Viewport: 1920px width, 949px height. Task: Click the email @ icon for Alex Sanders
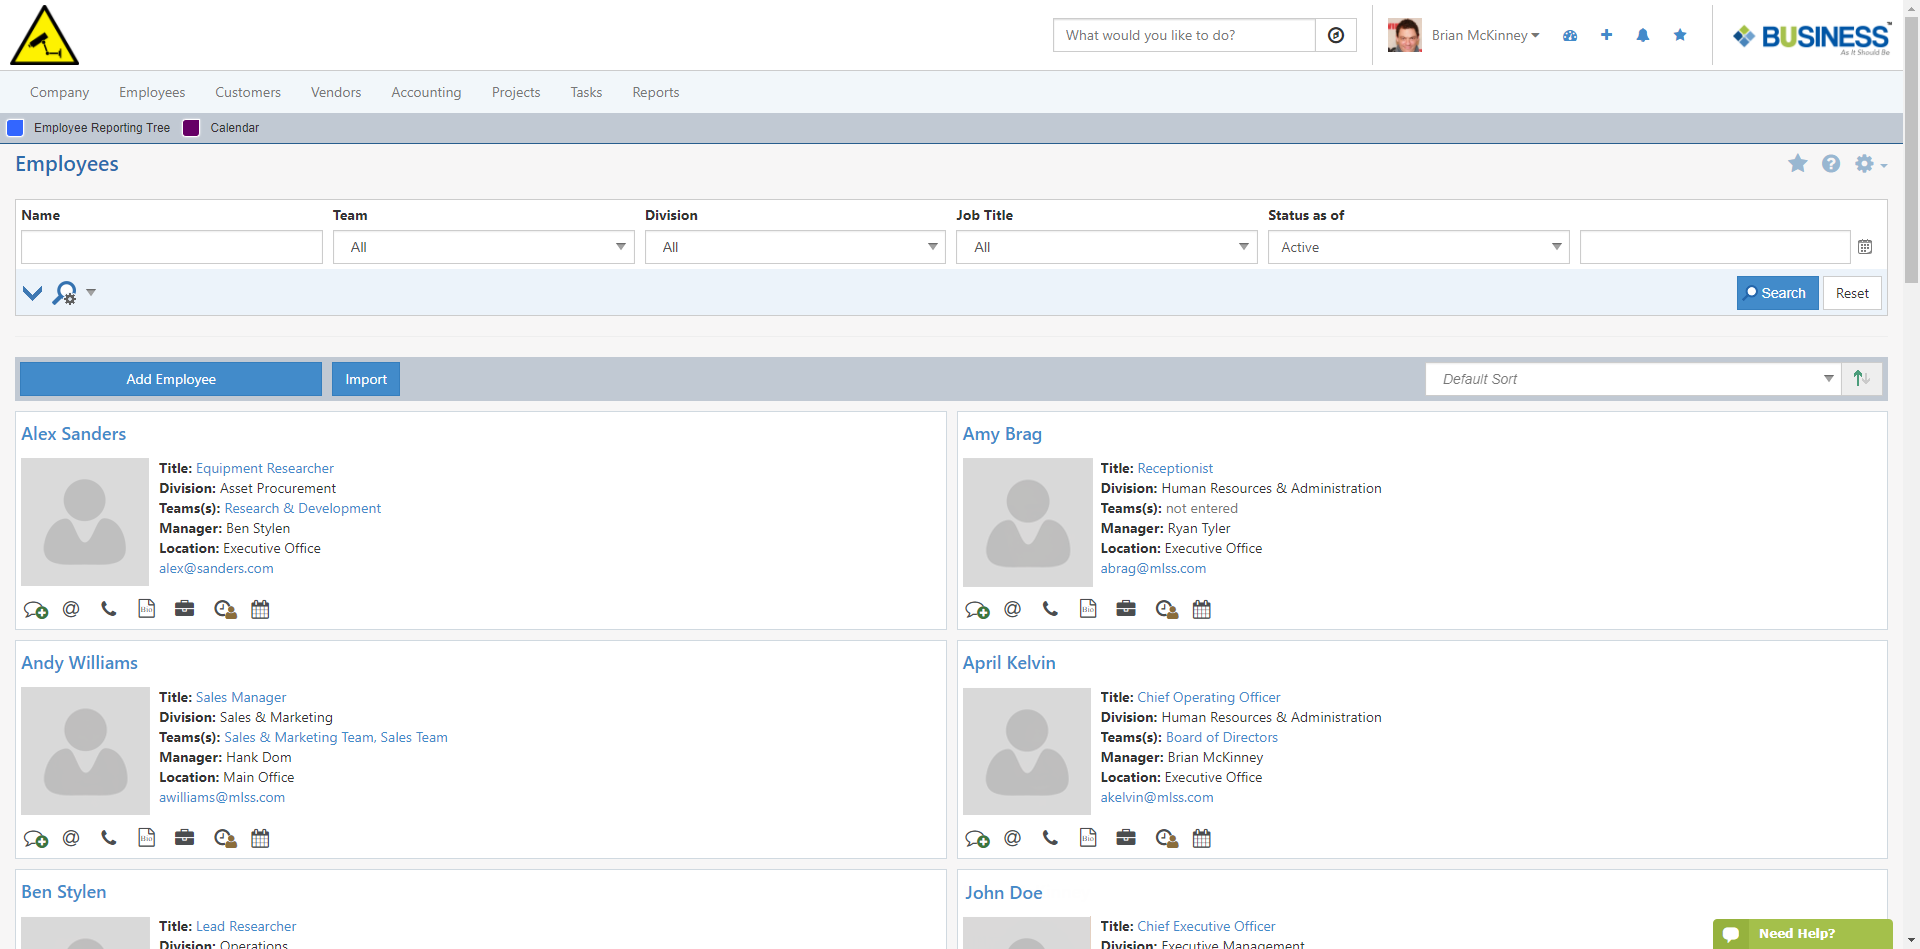pyautogui.click(x=71, y=609)
